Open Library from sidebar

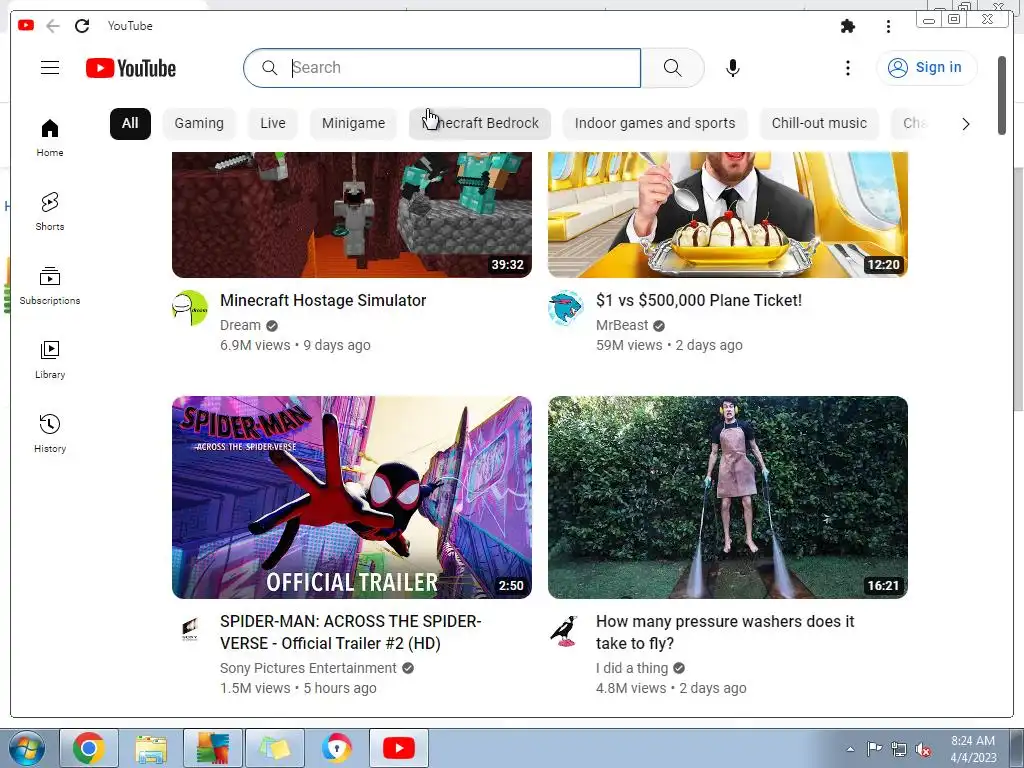pos(50,360)
